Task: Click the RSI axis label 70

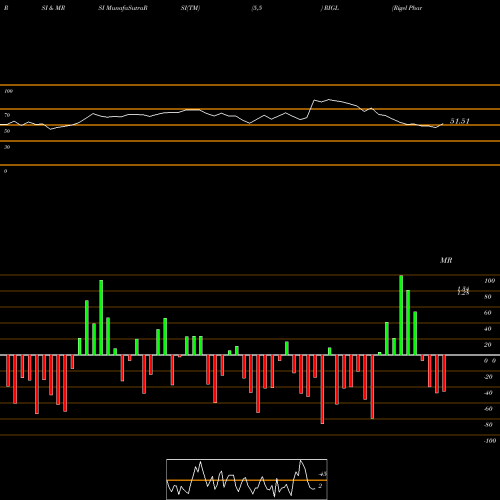Action: [x=7, y=115]
